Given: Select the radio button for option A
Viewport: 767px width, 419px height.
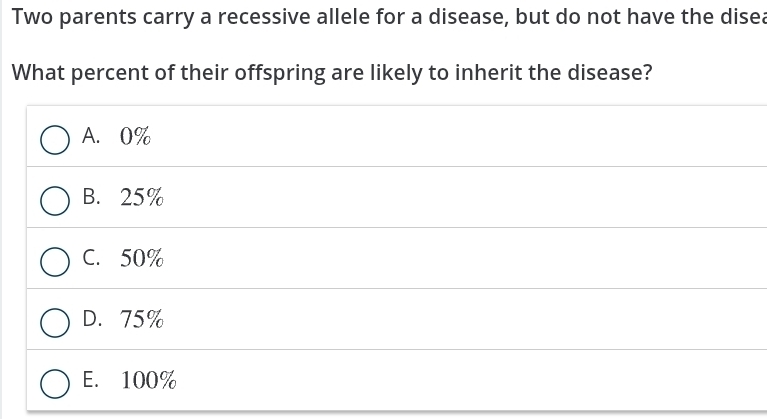Looking at the screenshot, I should tap(55, 140).
